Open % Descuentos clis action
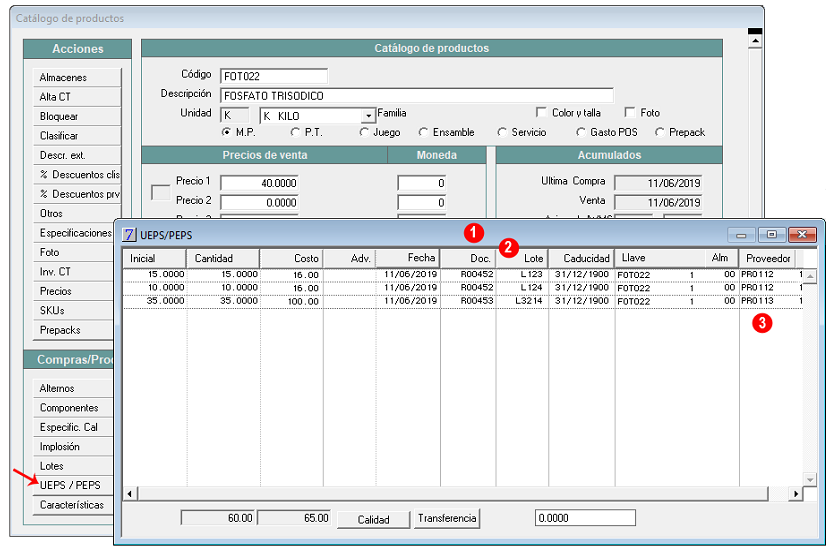Viewport: 836px width, 550px height. point(77,175)
